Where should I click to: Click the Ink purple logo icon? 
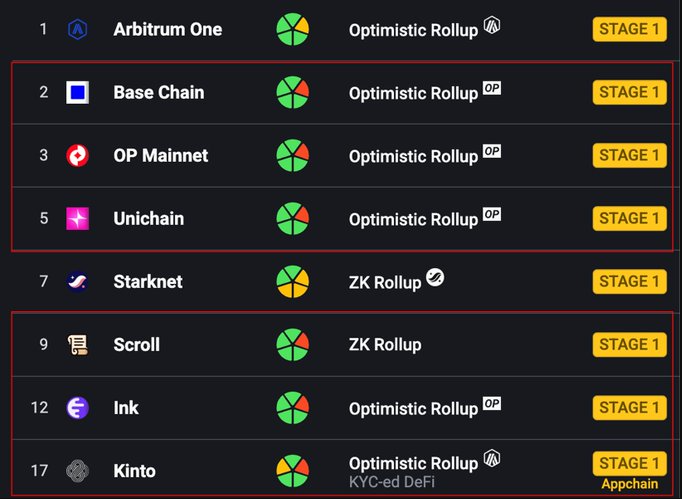77,408
